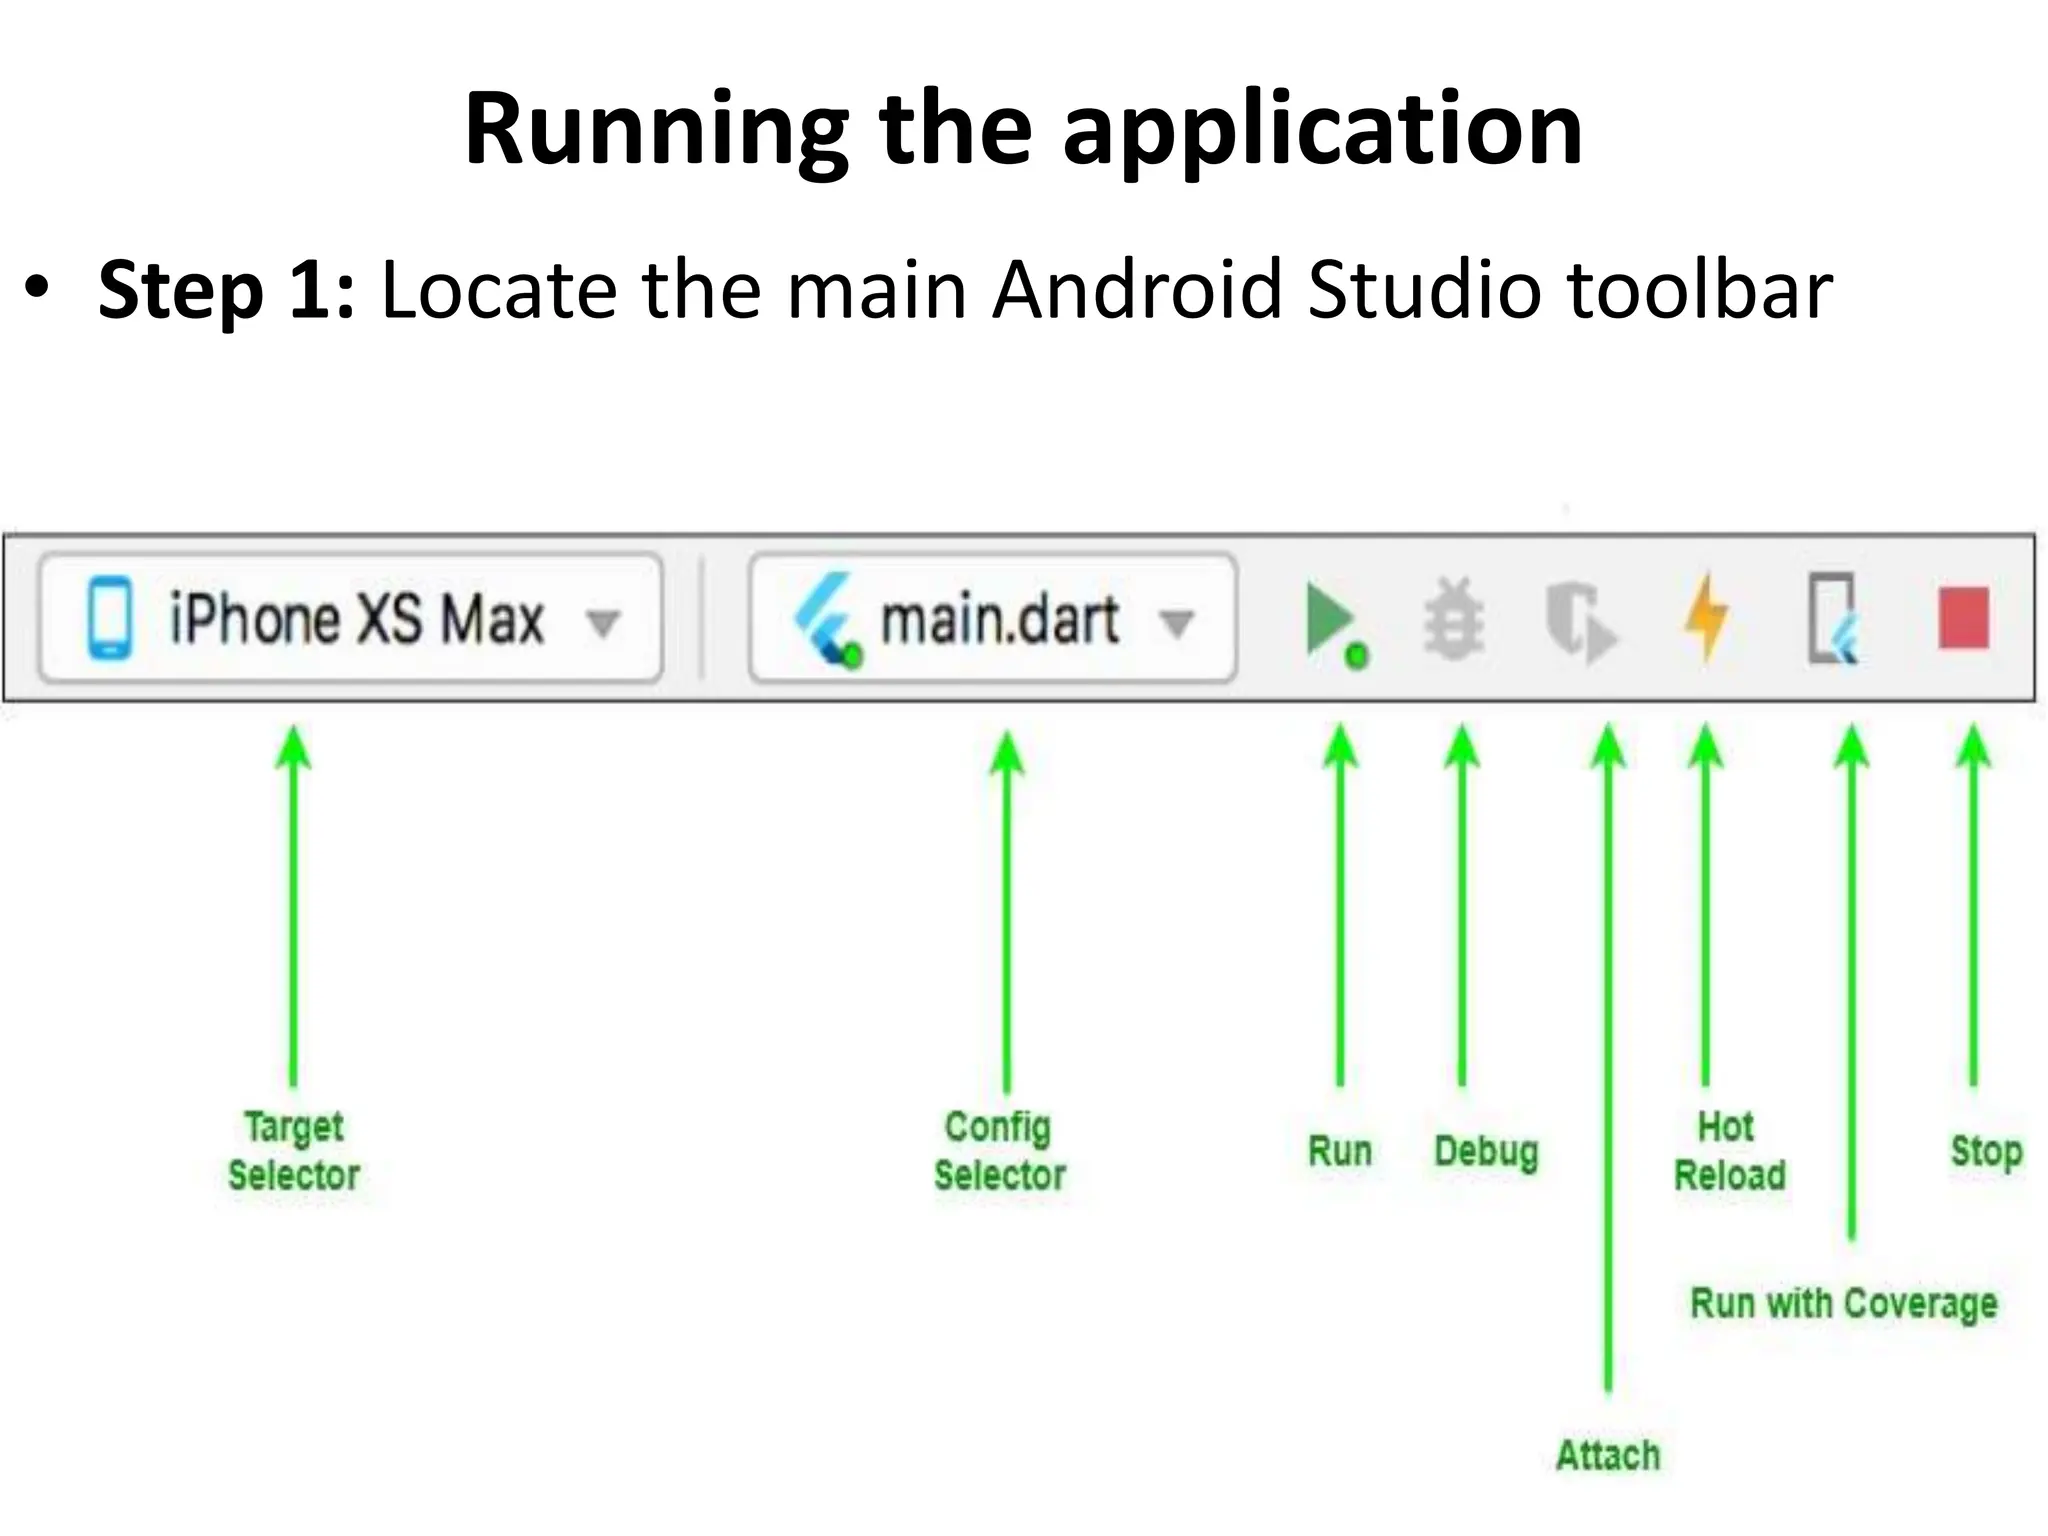Image resolution: width=2048 pixels, height=1536 pixels.
Task: Open the iPhone XS Max target selector
Action: coord(351,618)
